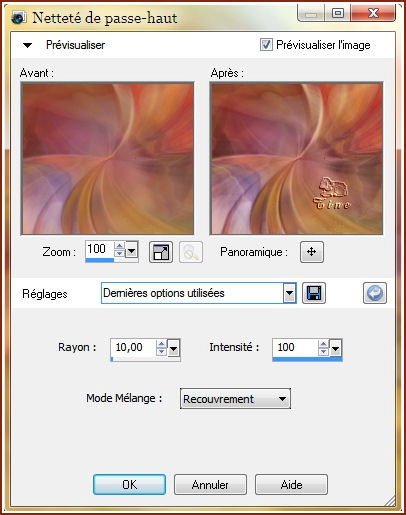Click into the Rayon 10,00 field
Viewport: 406px width, 515px height.
tap(133, 348)
